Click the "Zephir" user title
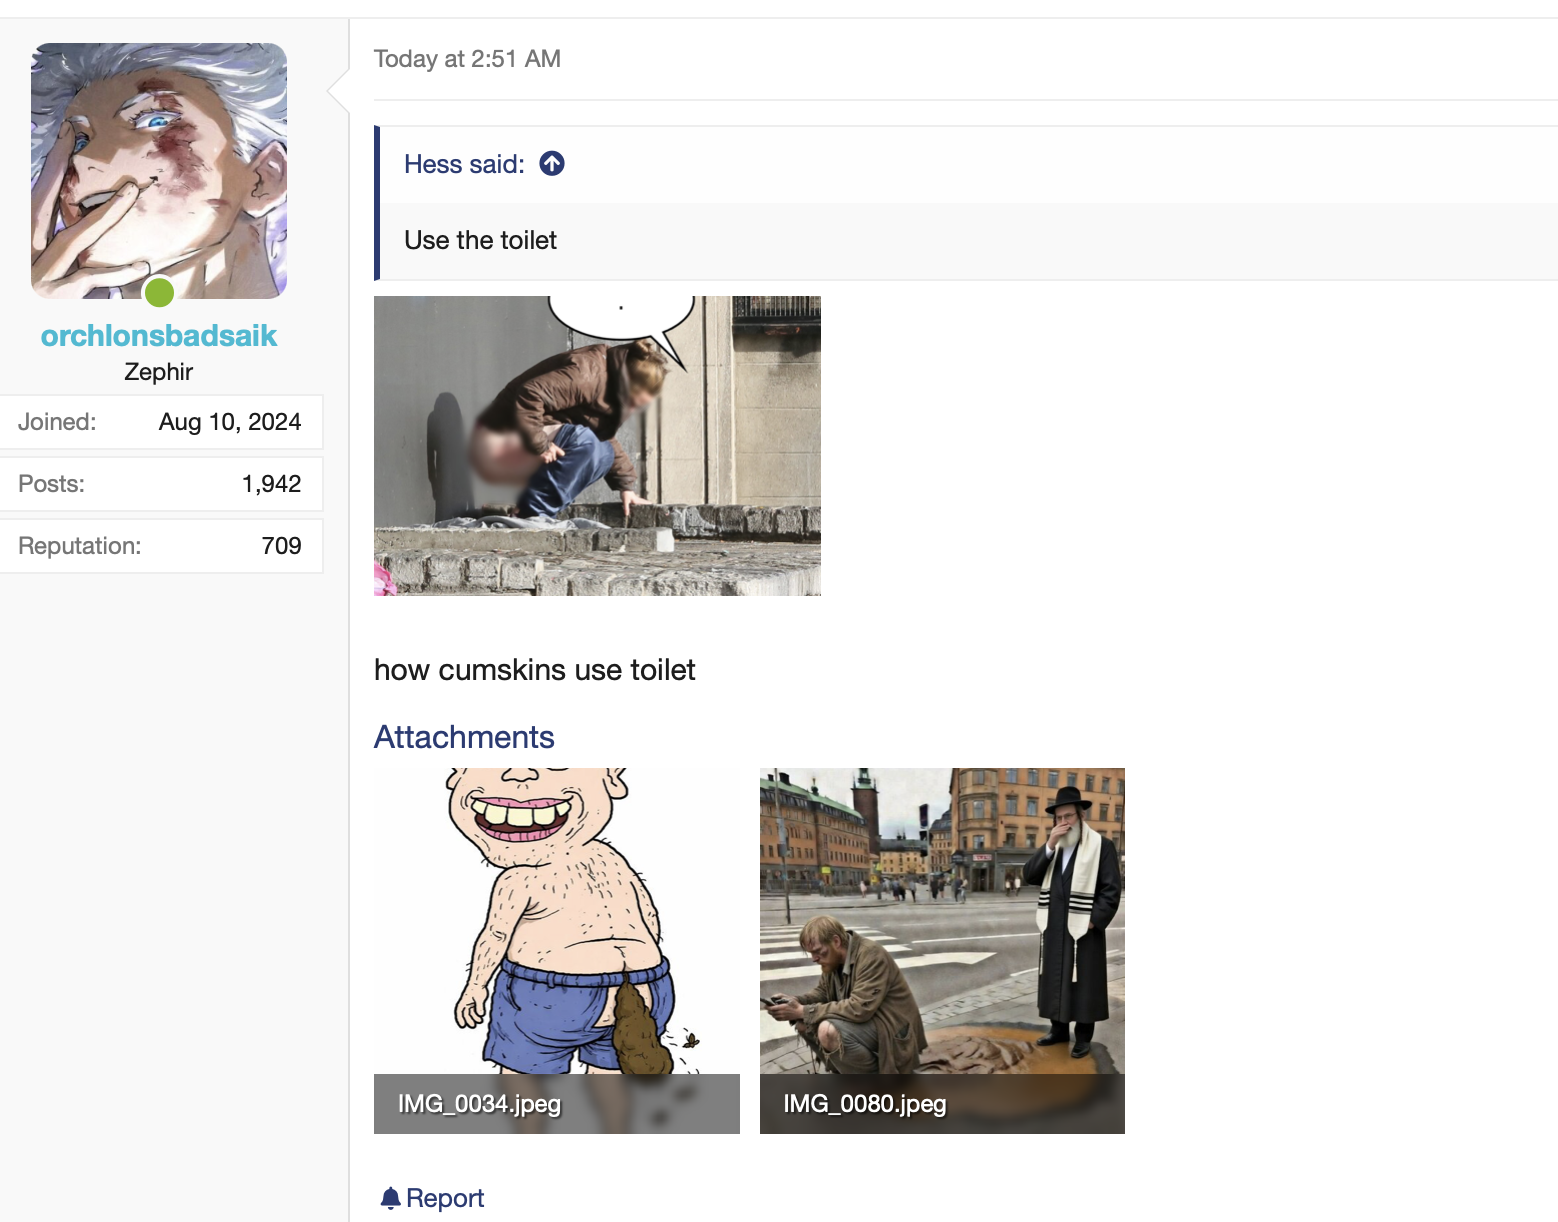The height and width of the screenshot is (1222, 1558). (159, 372)
